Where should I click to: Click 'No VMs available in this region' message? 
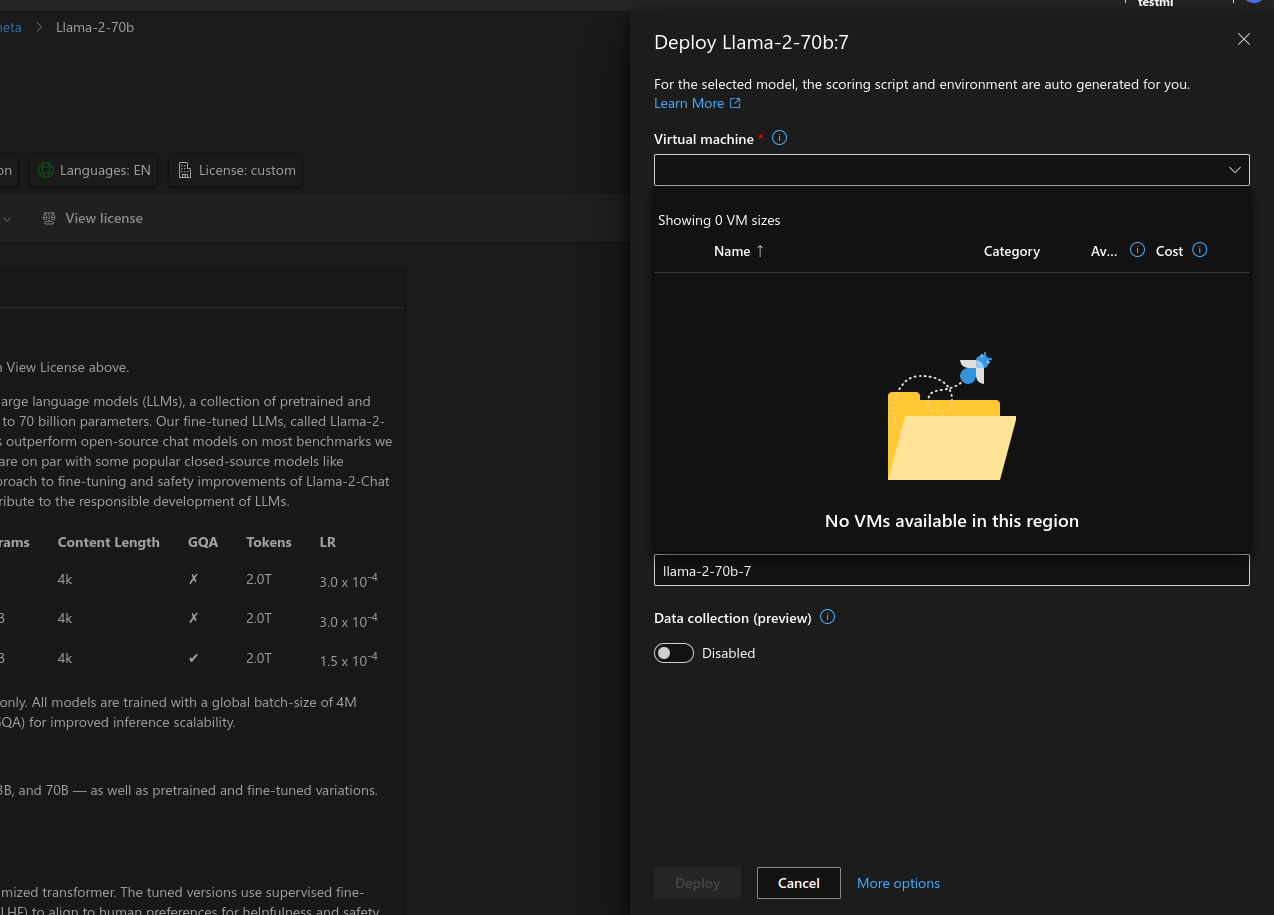tap(952, 521)
